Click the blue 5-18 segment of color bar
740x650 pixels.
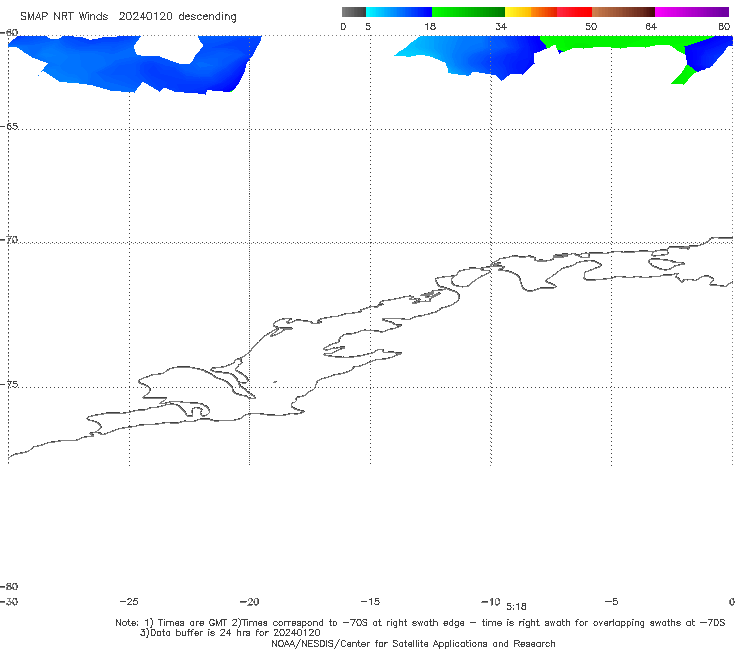(399, 12)
